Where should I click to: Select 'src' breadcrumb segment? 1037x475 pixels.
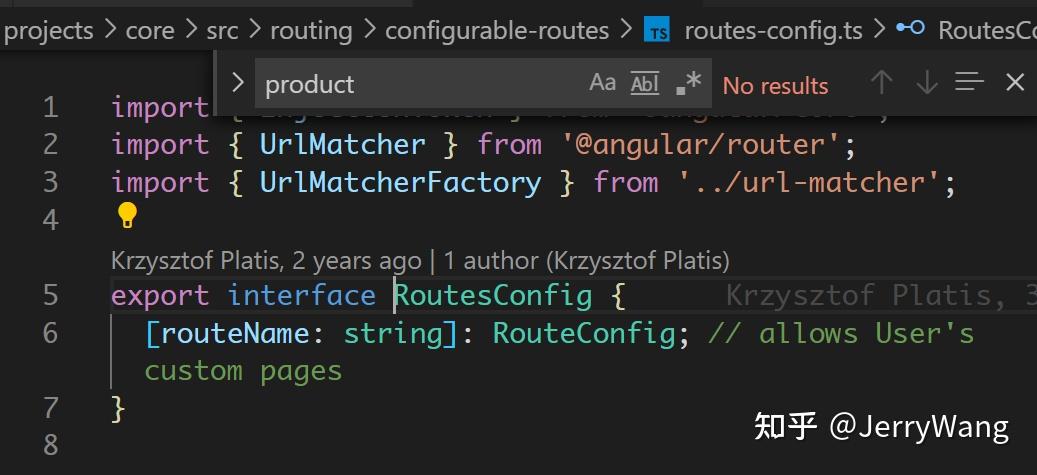click(222, 30)
